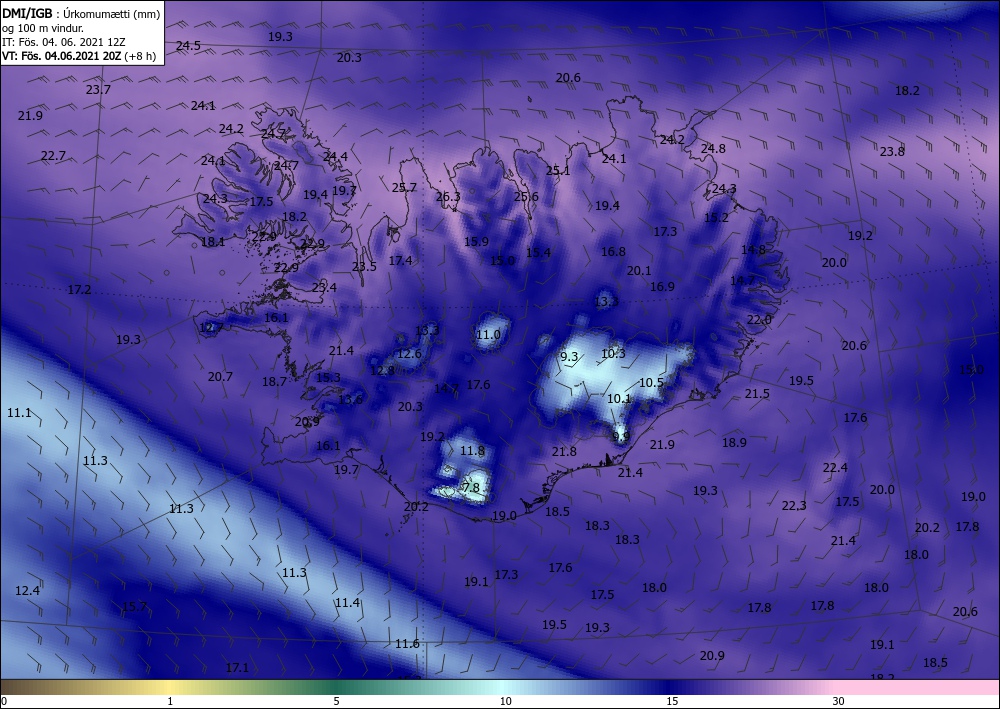
Task: Select the 11.8 value label
Action: click(x=473, y=451)
